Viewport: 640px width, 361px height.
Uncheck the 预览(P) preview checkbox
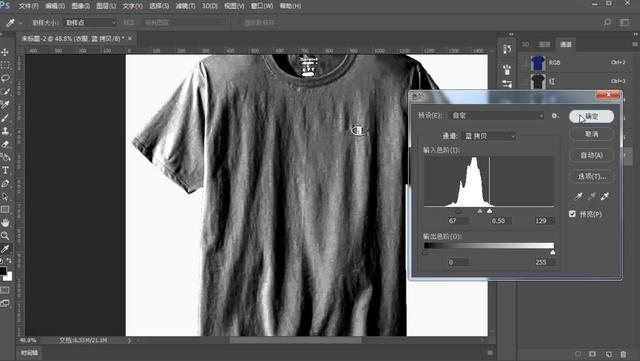point(572,214)
